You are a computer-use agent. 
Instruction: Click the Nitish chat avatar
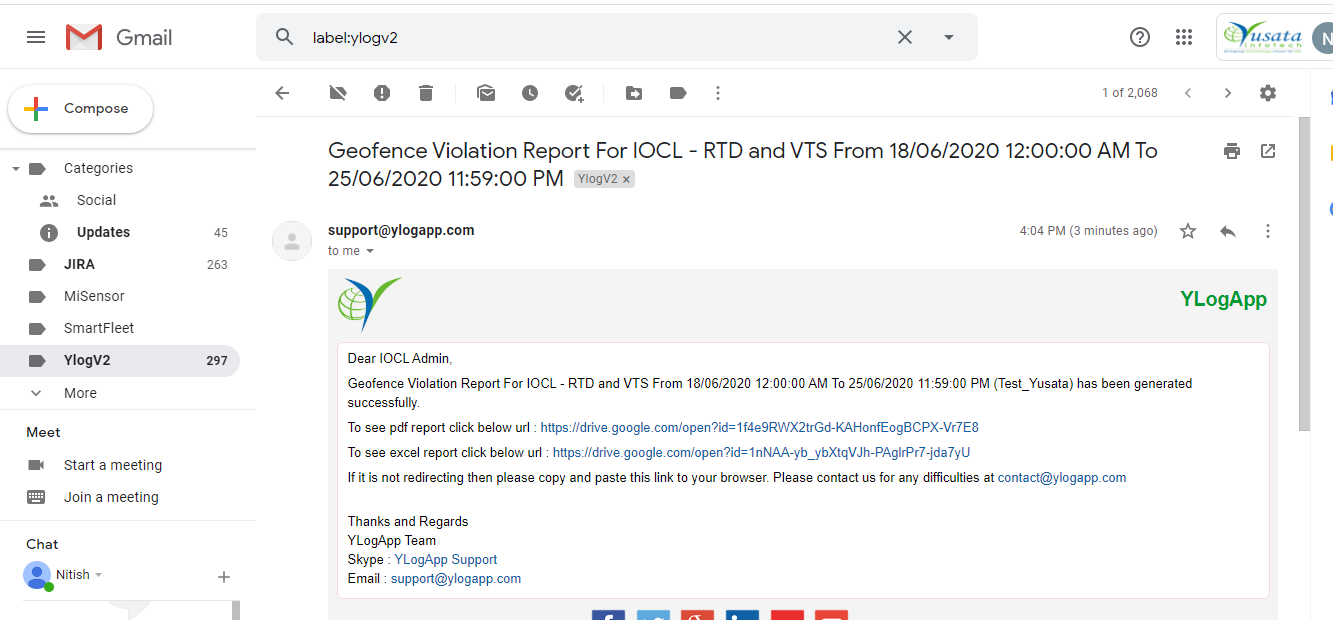click(x=38, y=576)
